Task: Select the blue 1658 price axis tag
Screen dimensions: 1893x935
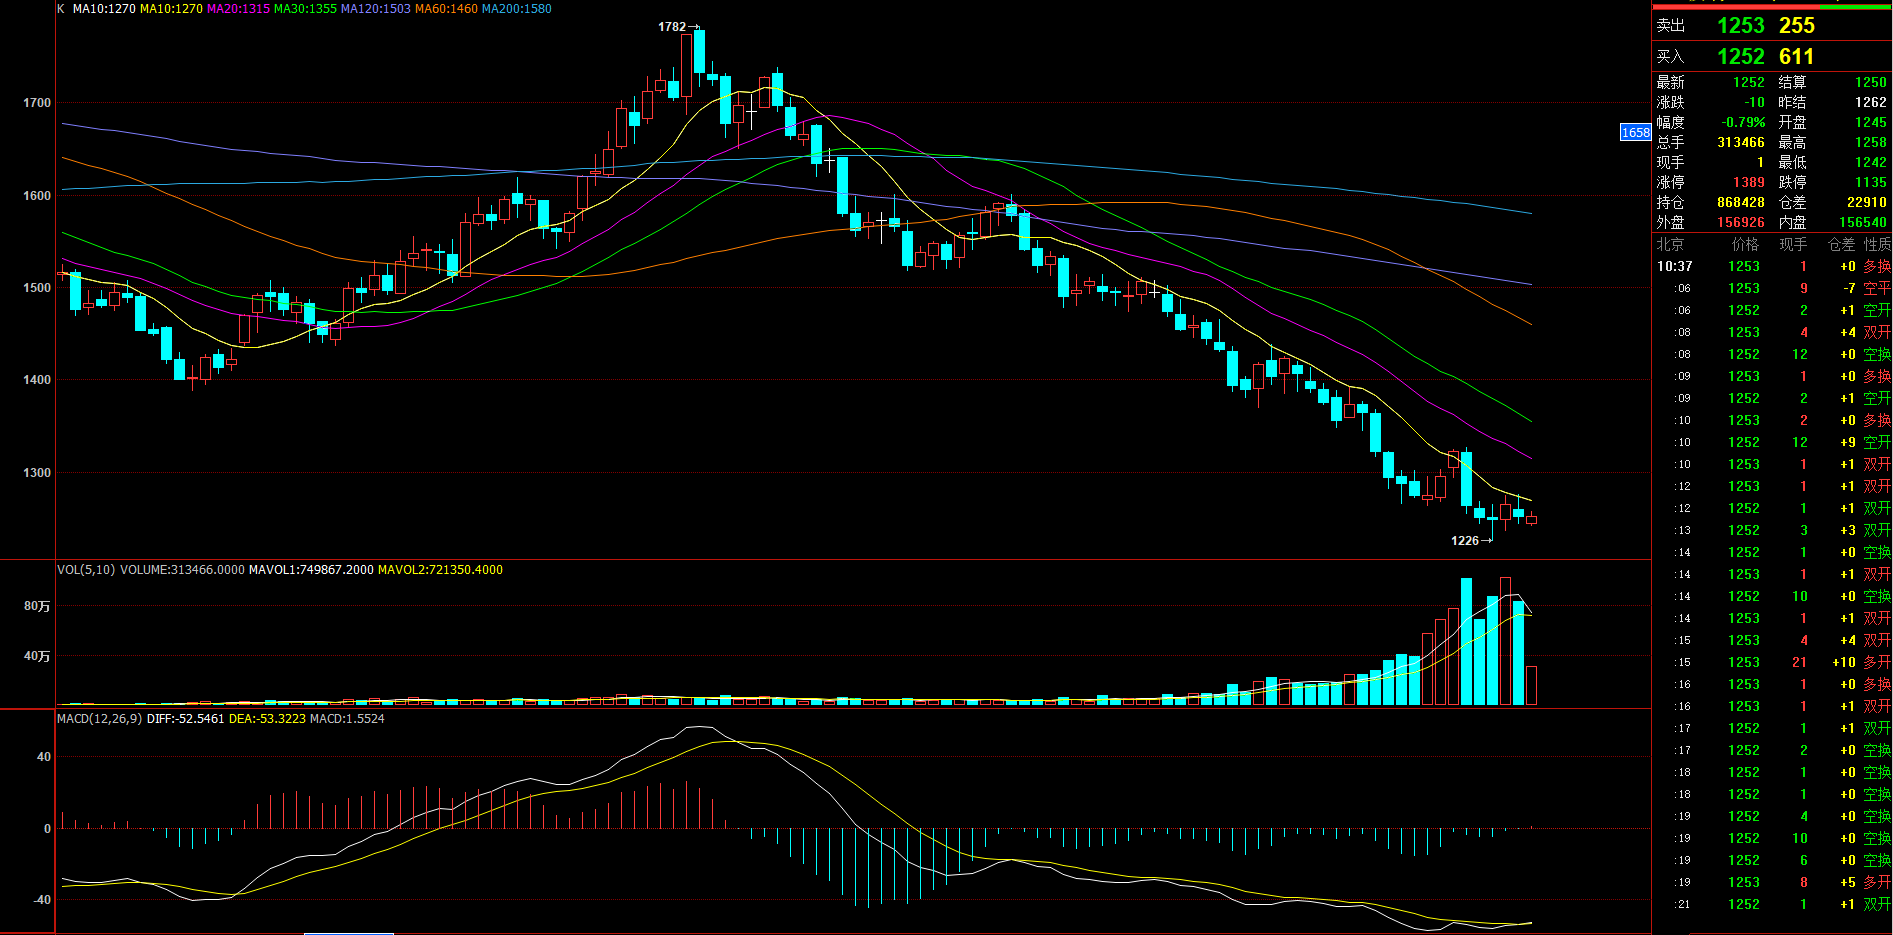Action: pyautogui.click(x=1635, y=132)
